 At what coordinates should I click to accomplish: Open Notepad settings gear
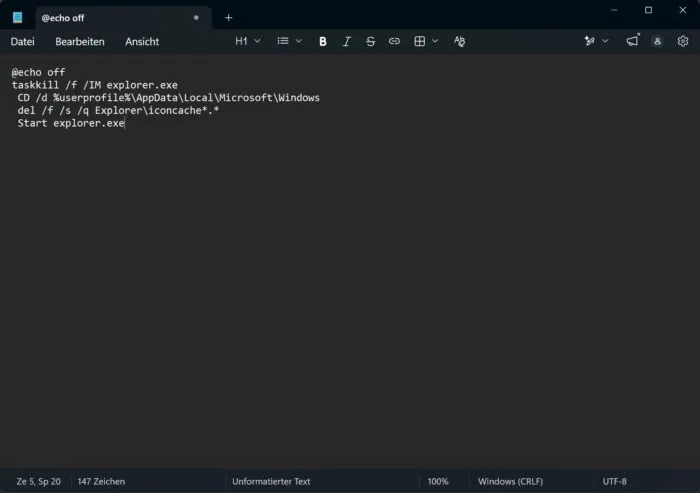click(683, 41)
